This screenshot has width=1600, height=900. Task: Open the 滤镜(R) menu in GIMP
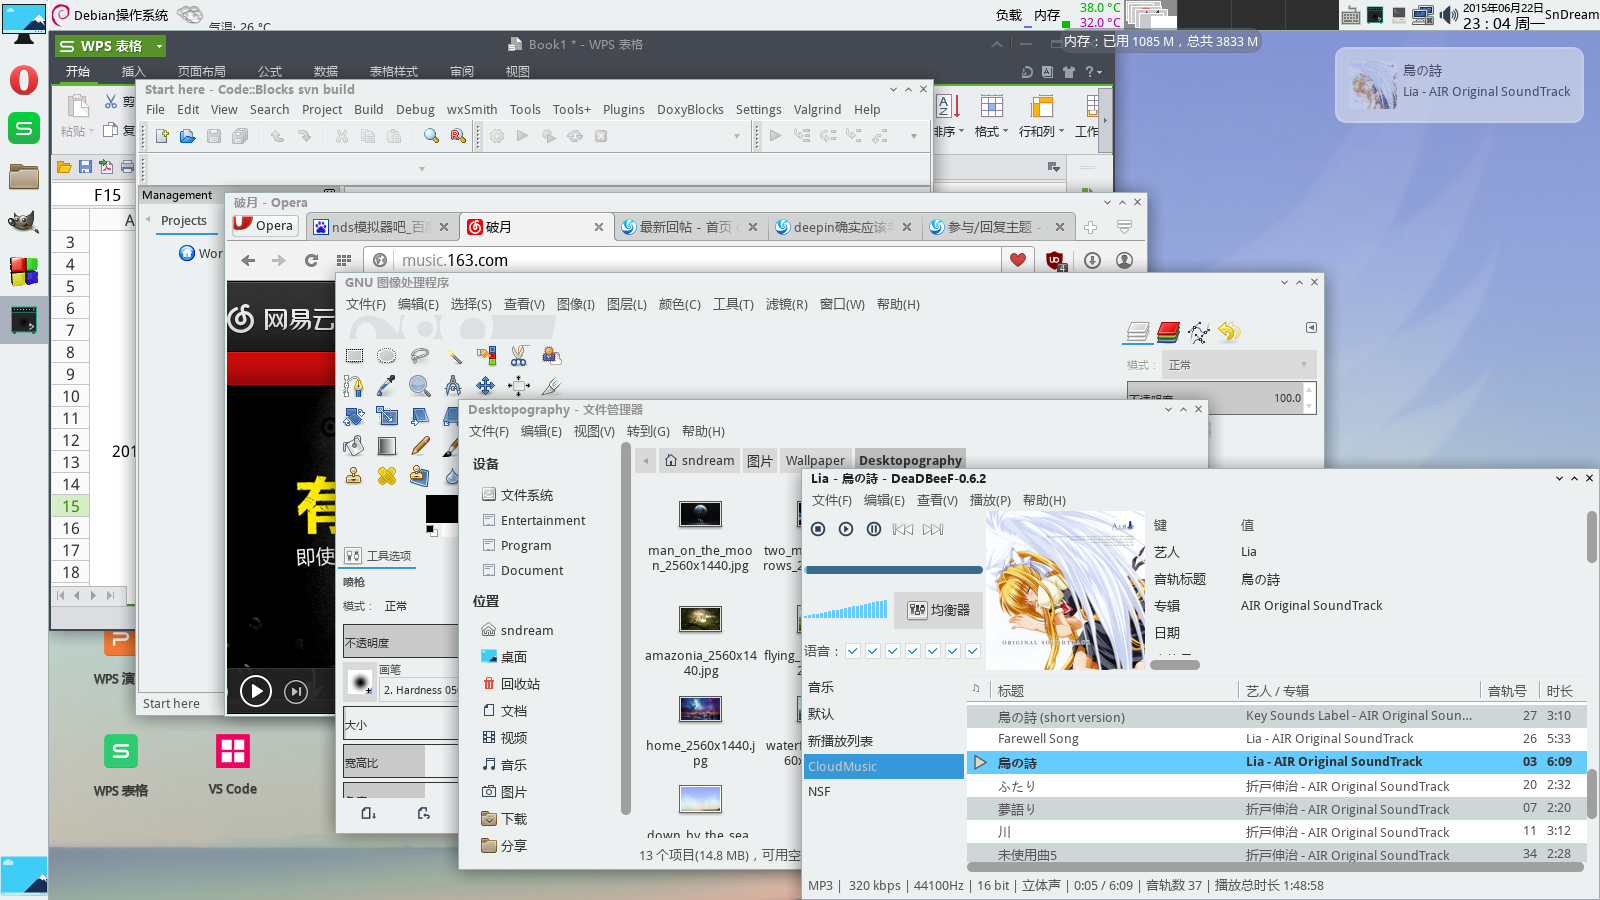pos(786,305)
